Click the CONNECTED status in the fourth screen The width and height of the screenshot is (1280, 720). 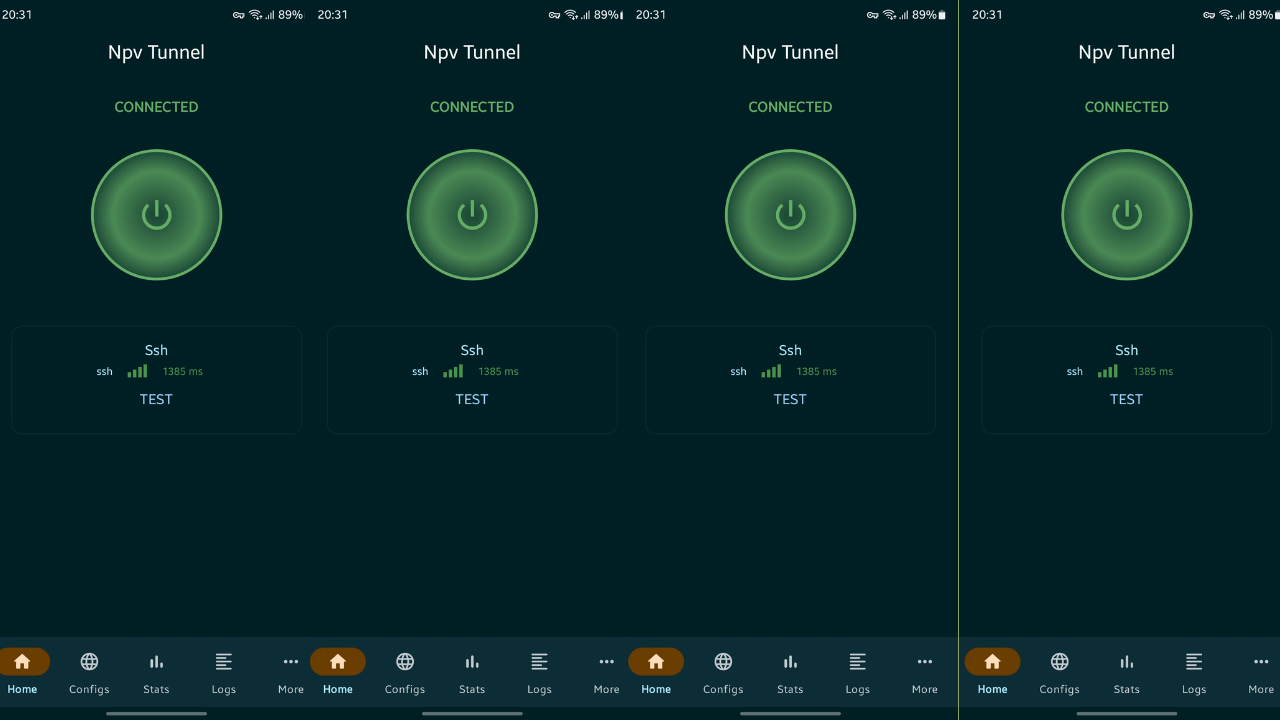pyautogui.click(x=1127, y=107)
